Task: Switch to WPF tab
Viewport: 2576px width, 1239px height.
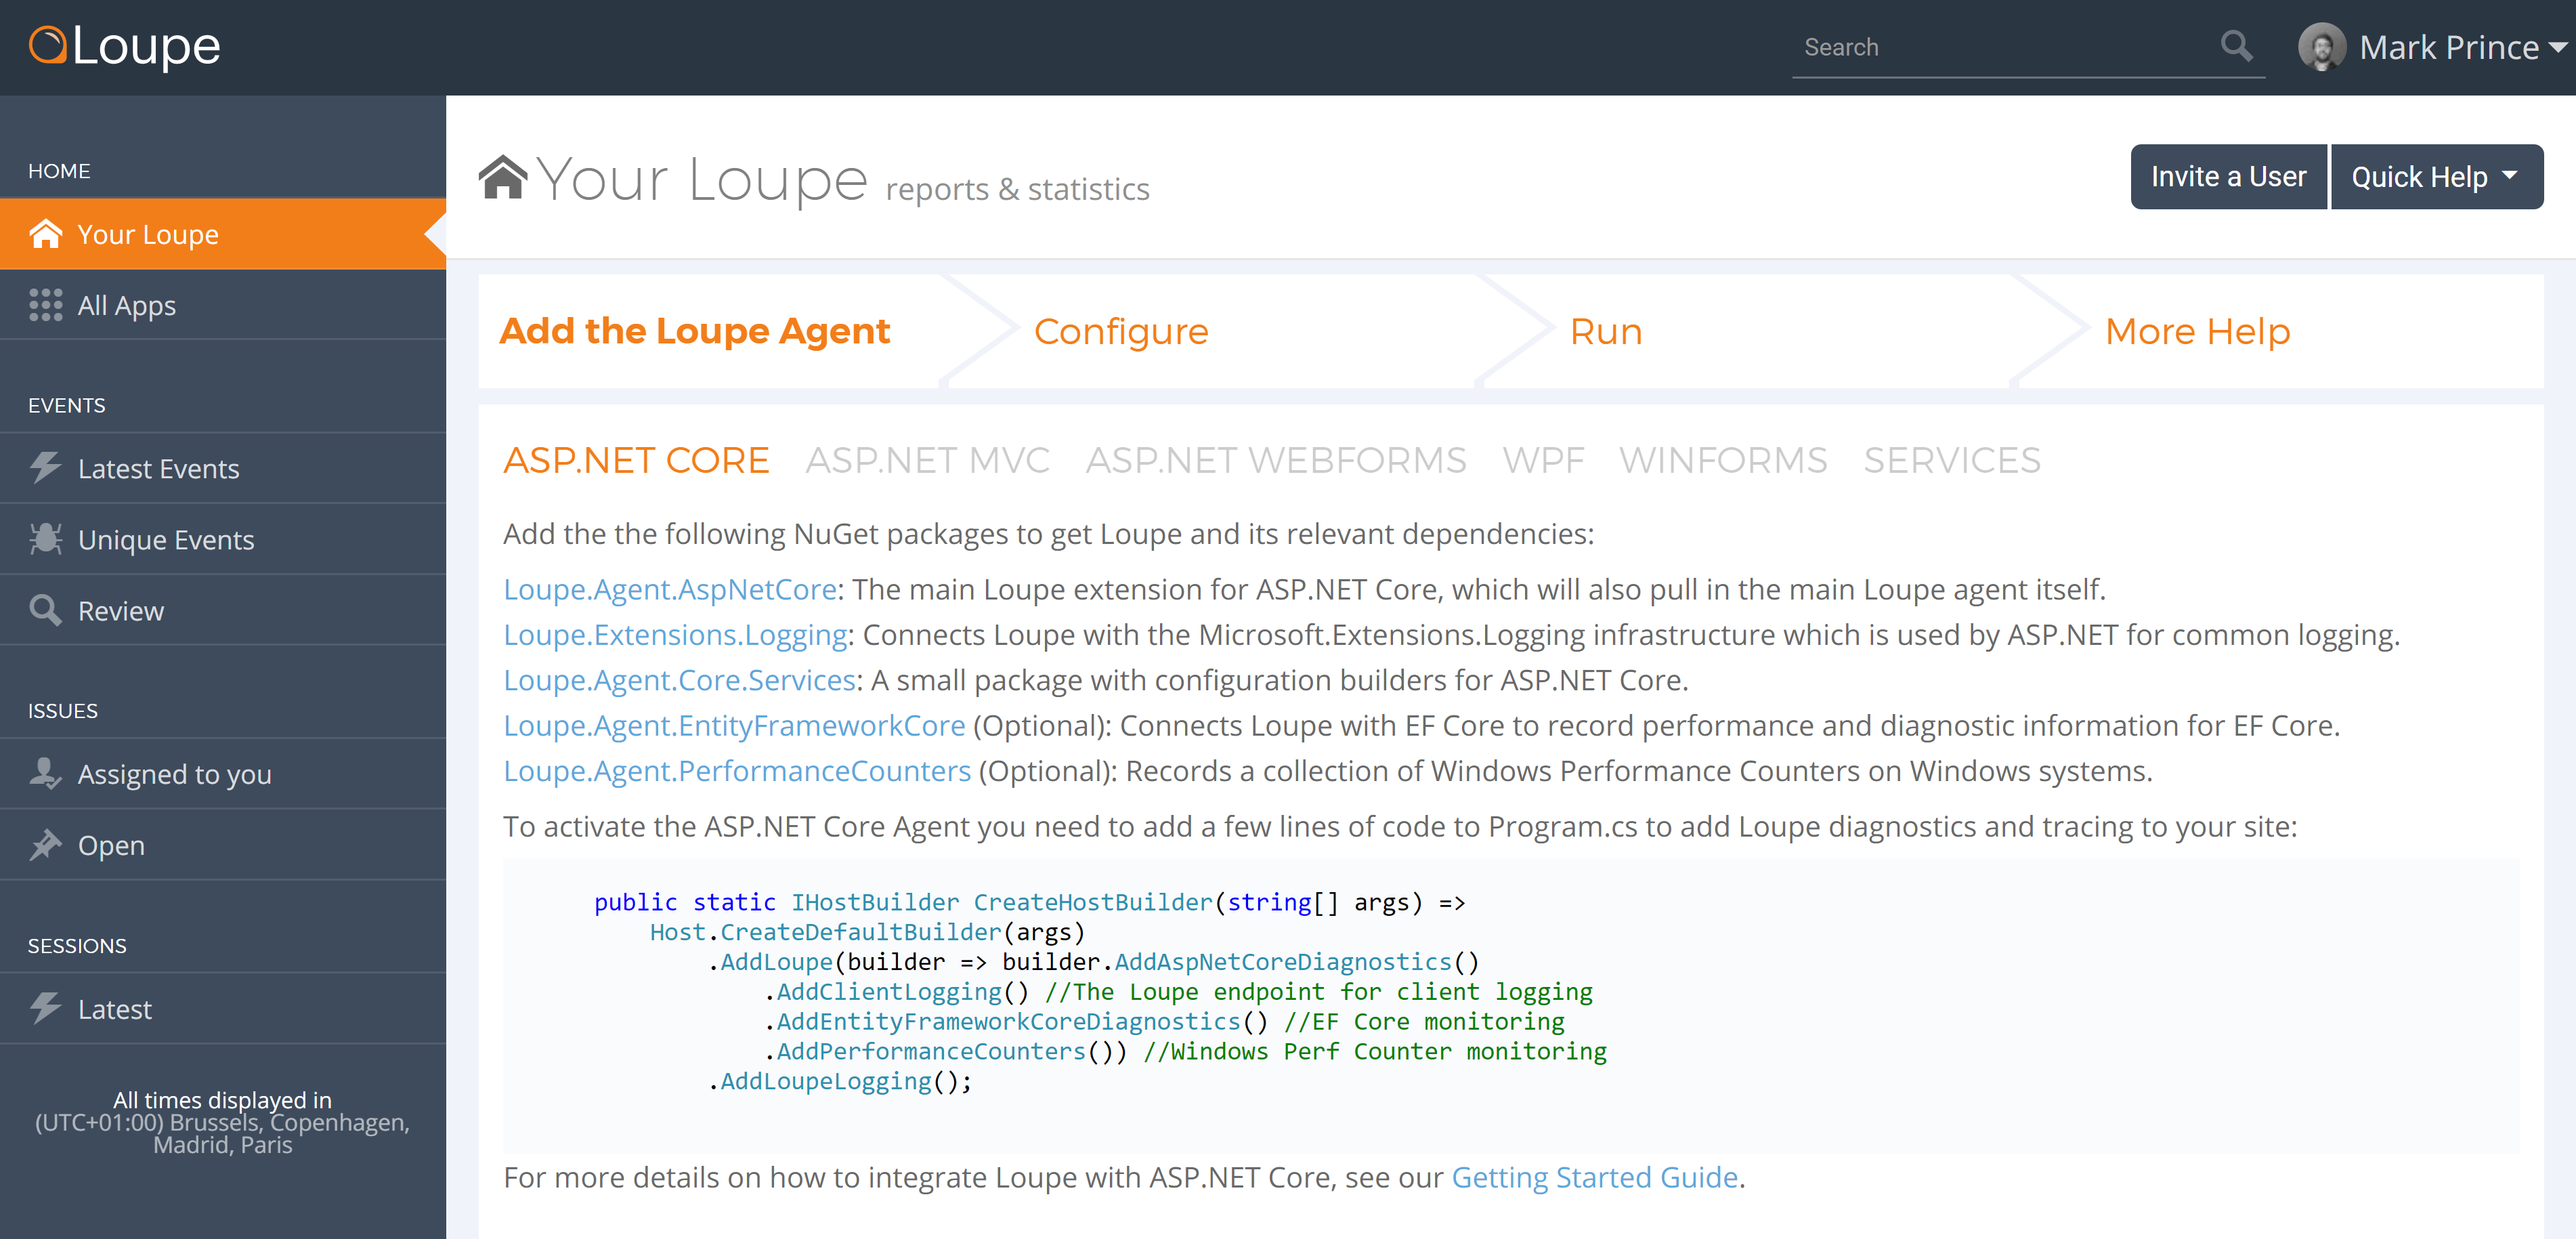Action: 1543,460
